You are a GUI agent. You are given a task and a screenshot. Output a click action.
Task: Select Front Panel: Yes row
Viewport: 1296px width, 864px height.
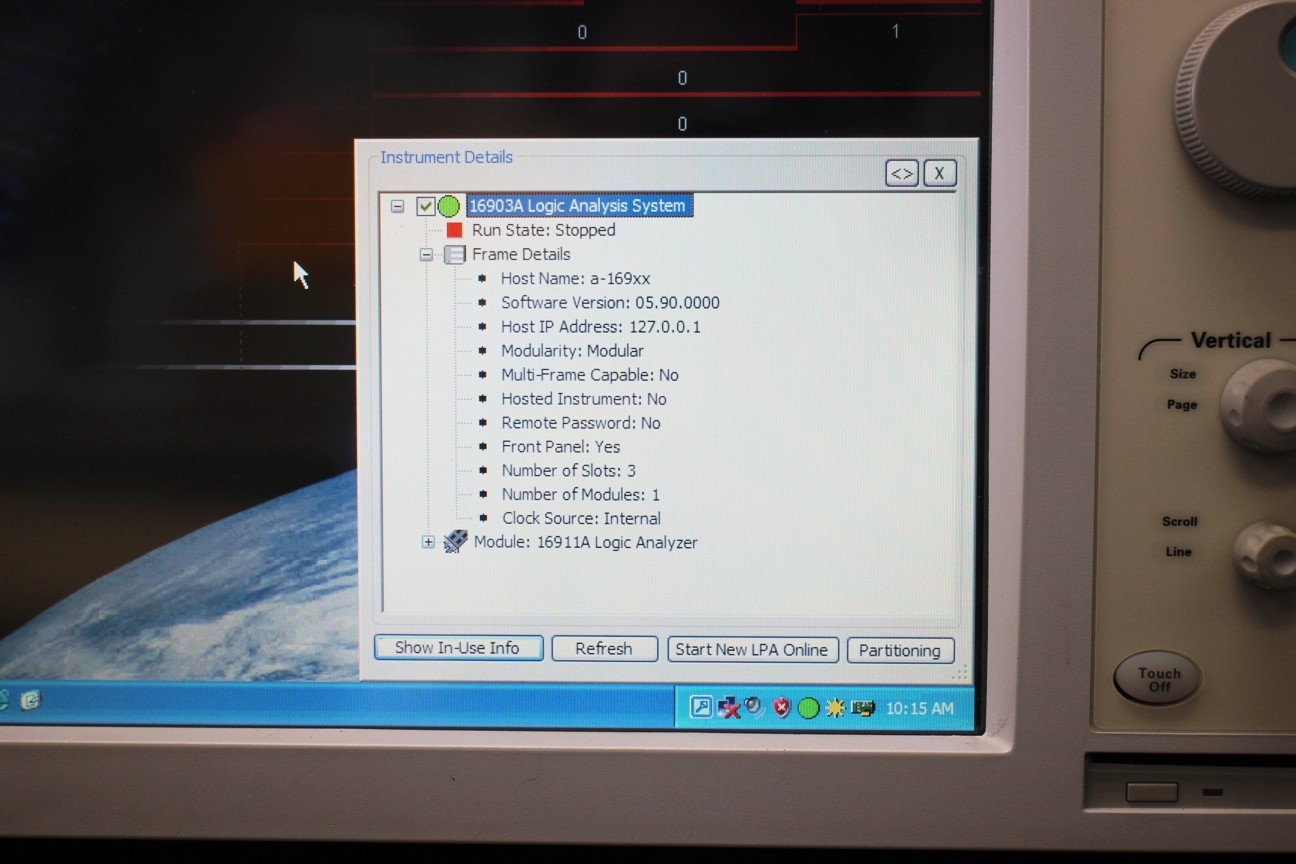click(x=561, y=446)
